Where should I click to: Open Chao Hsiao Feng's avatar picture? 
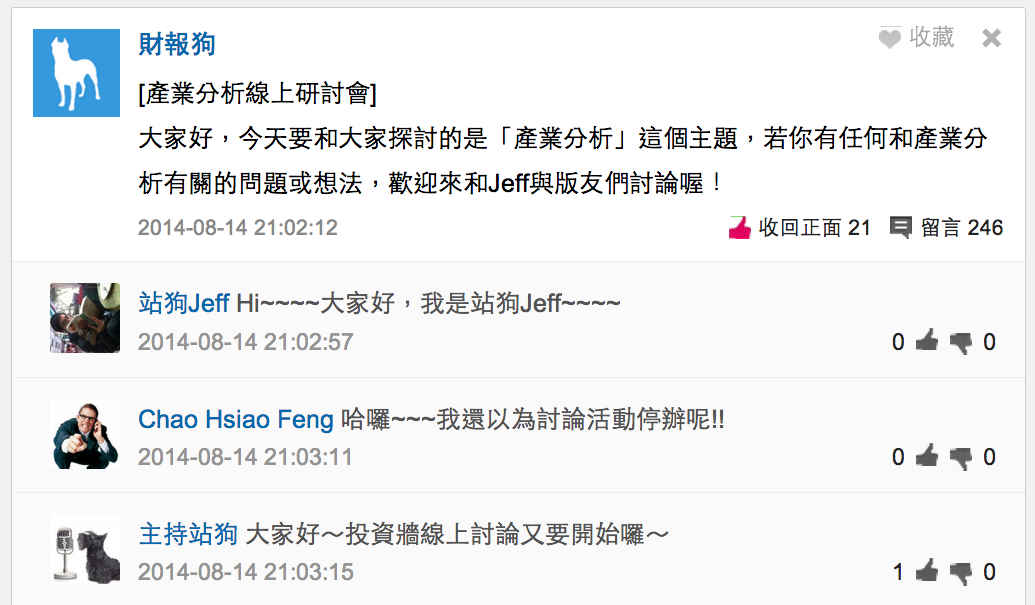[x=84, y=434]
